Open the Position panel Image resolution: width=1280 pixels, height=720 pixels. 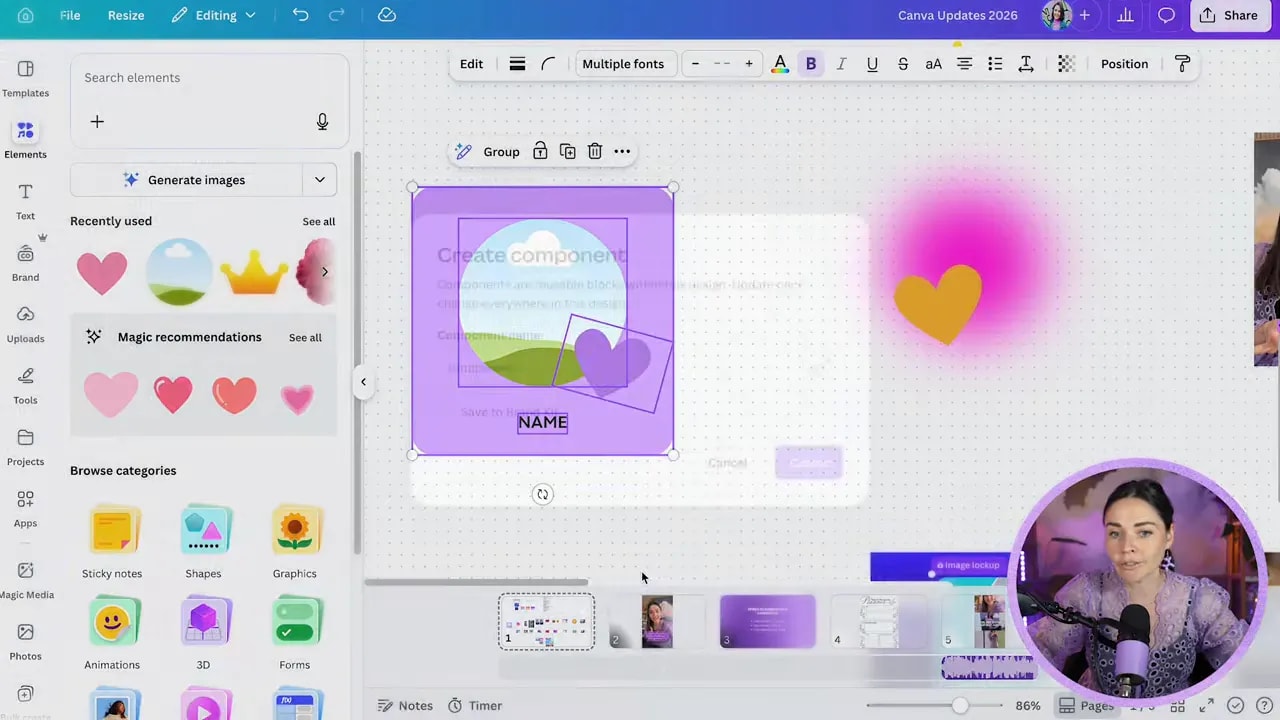pos(1124,64)
